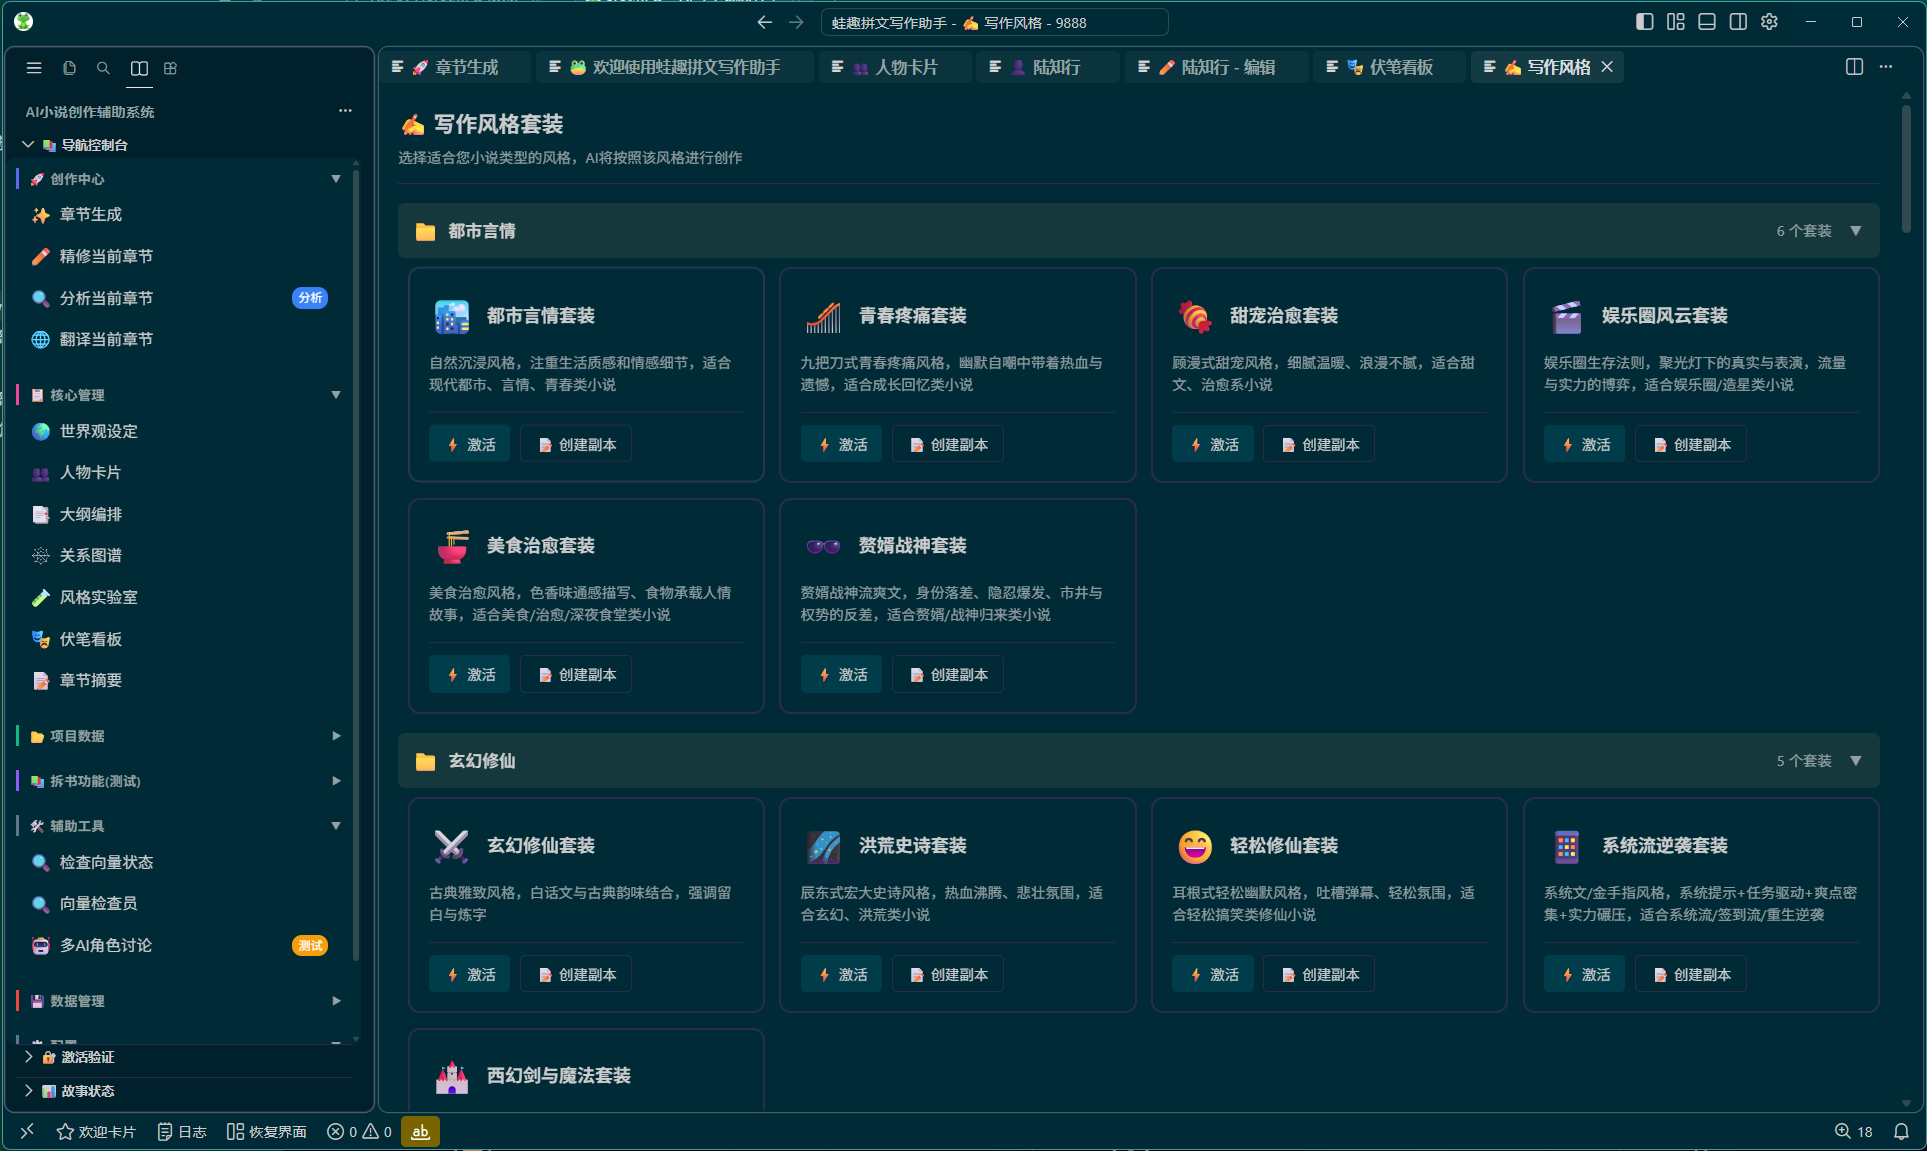Activate the 洪荒史诗套装 style
This screenshot has height=1151, width=1927.
842,975
